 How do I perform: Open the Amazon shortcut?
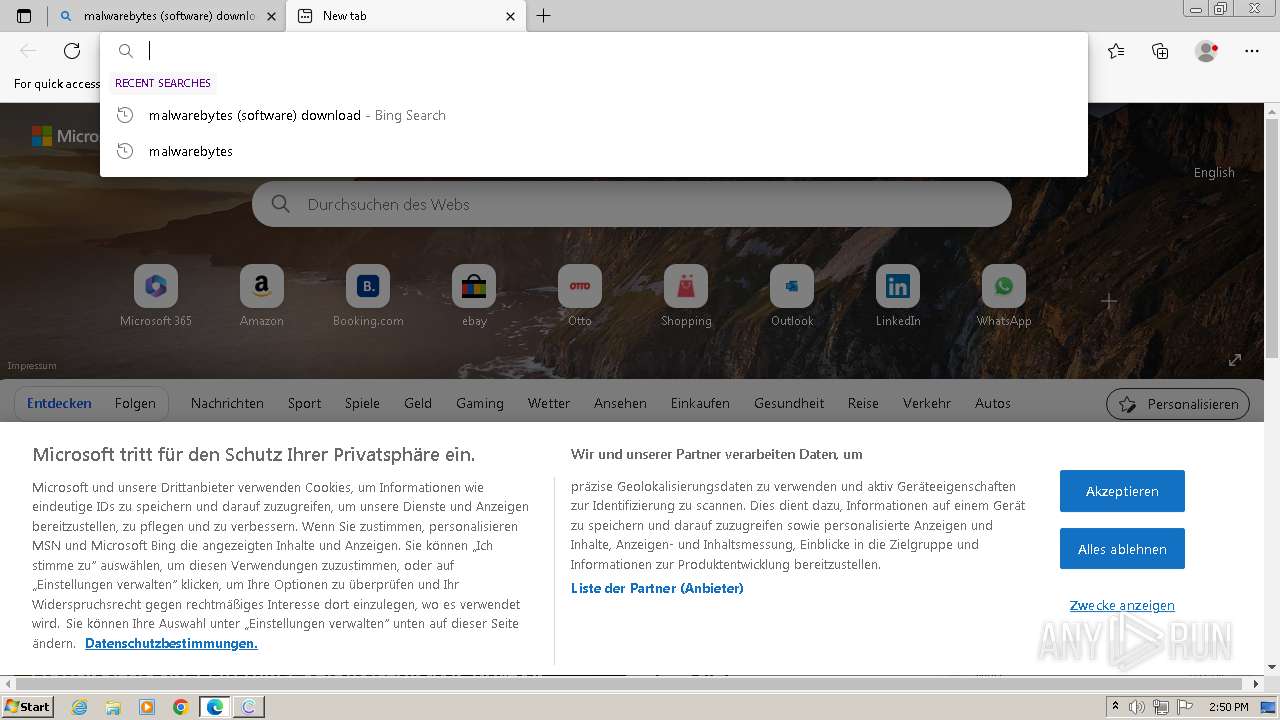point(262,296)
